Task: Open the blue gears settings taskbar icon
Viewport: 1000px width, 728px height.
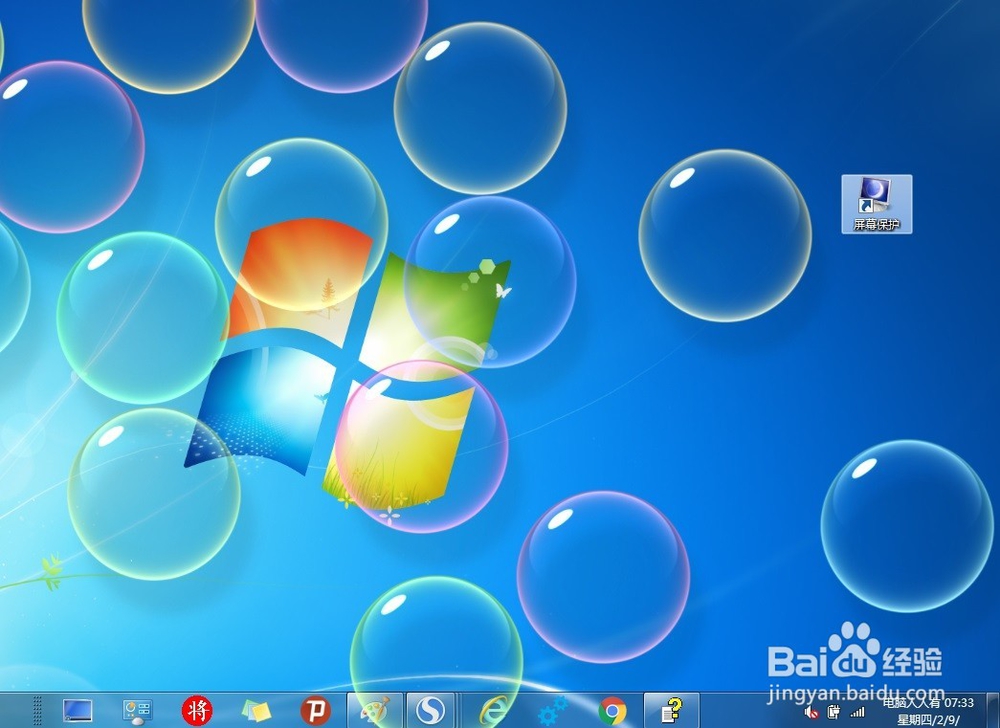Action: coord(552,710)
